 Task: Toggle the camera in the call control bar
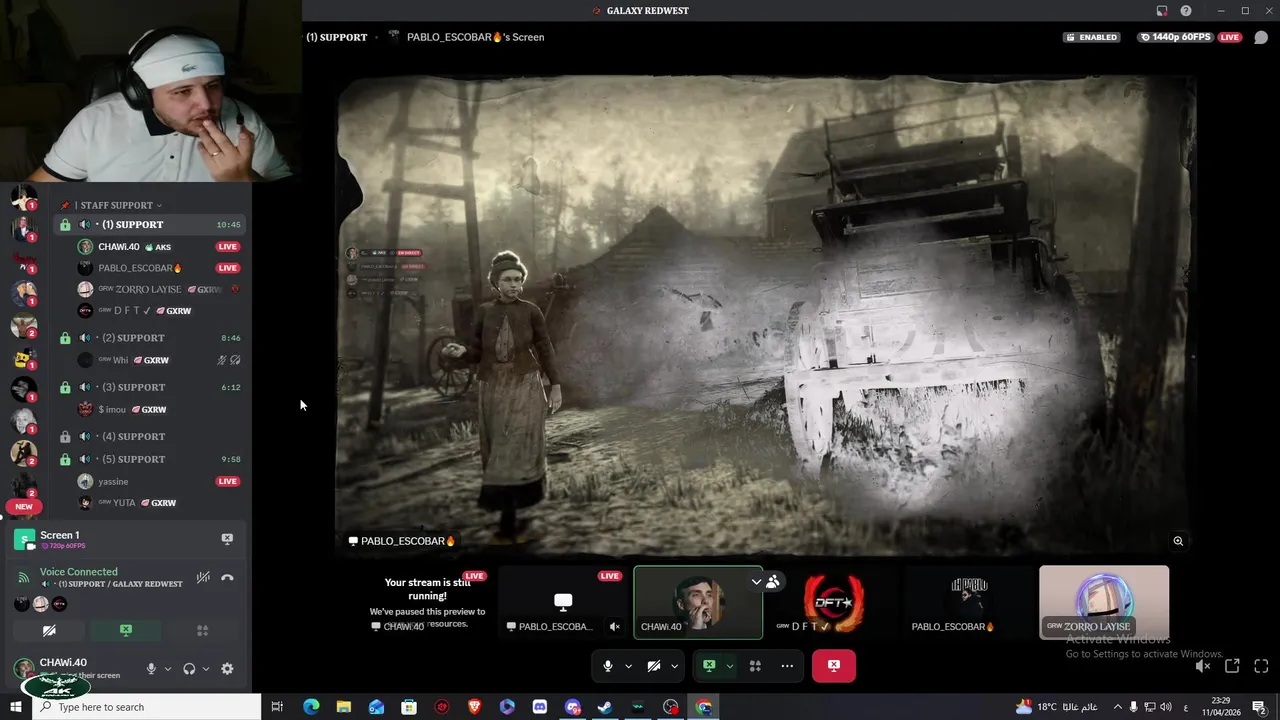click(x=654, y=666)
